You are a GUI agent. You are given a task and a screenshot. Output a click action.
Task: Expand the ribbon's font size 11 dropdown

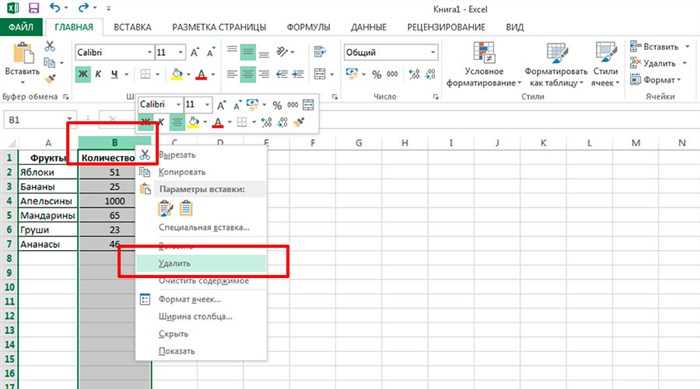coord(180,53)
